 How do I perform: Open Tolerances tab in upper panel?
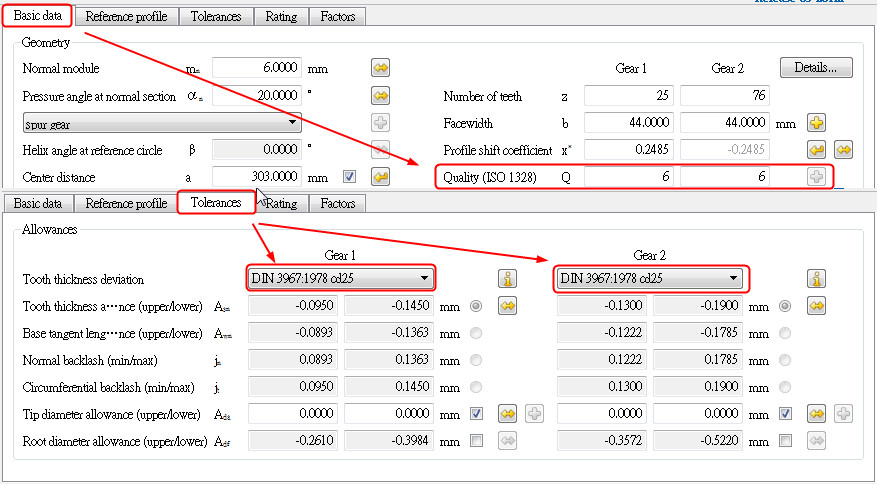click(216, 16)
